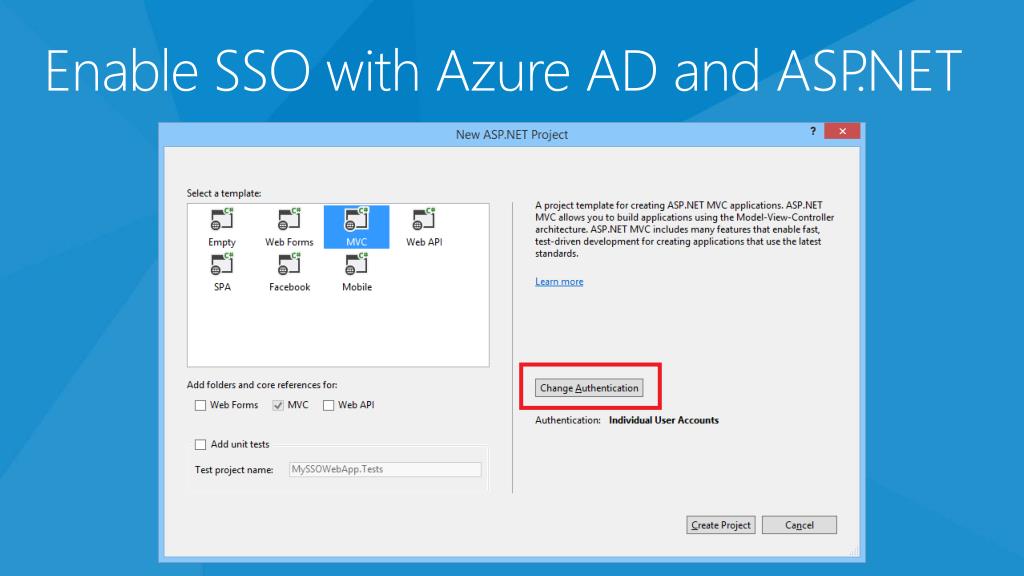Close the New ASP.NET Project dialog

[842, 131]
